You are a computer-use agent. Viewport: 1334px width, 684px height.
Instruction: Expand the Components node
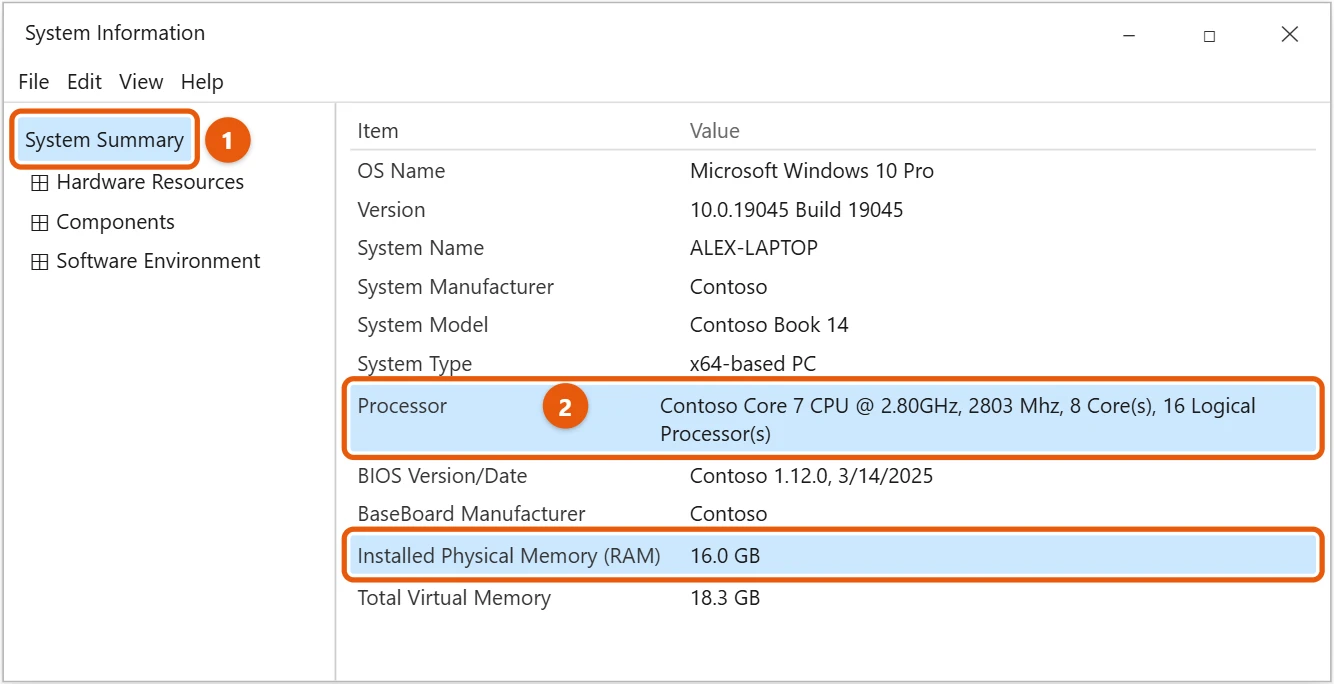[x=40, y=223]
